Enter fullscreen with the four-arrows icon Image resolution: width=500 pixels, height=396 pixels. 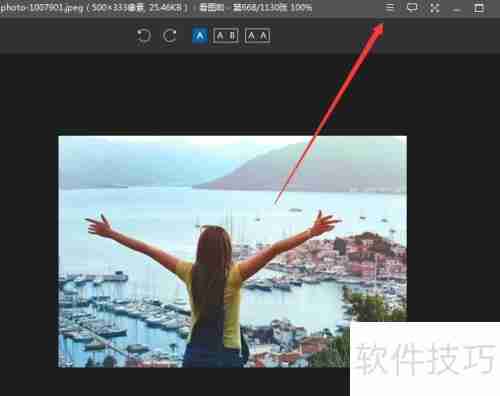[x=434, y=8]
